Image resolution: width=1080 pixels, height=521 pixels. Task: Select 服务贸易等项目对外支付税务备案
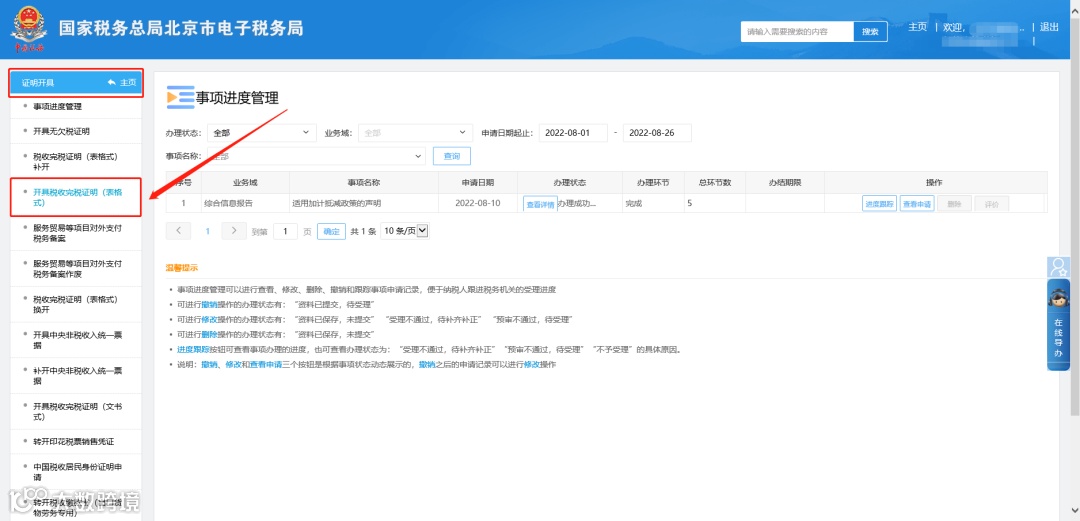(x=76, y=233)
